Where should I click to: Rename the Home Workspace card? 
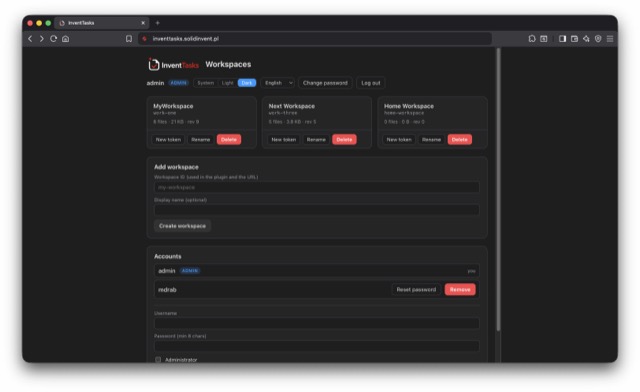click(431, 140)
